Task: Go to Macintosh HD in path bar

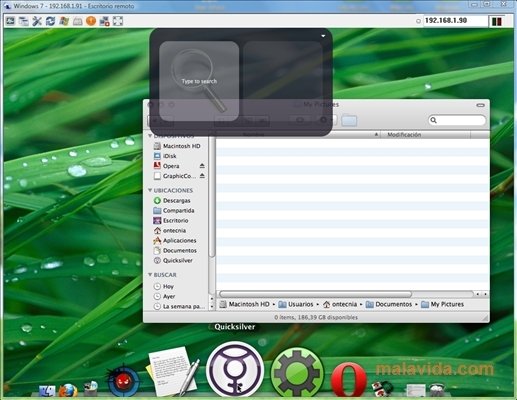Action: 245,304
